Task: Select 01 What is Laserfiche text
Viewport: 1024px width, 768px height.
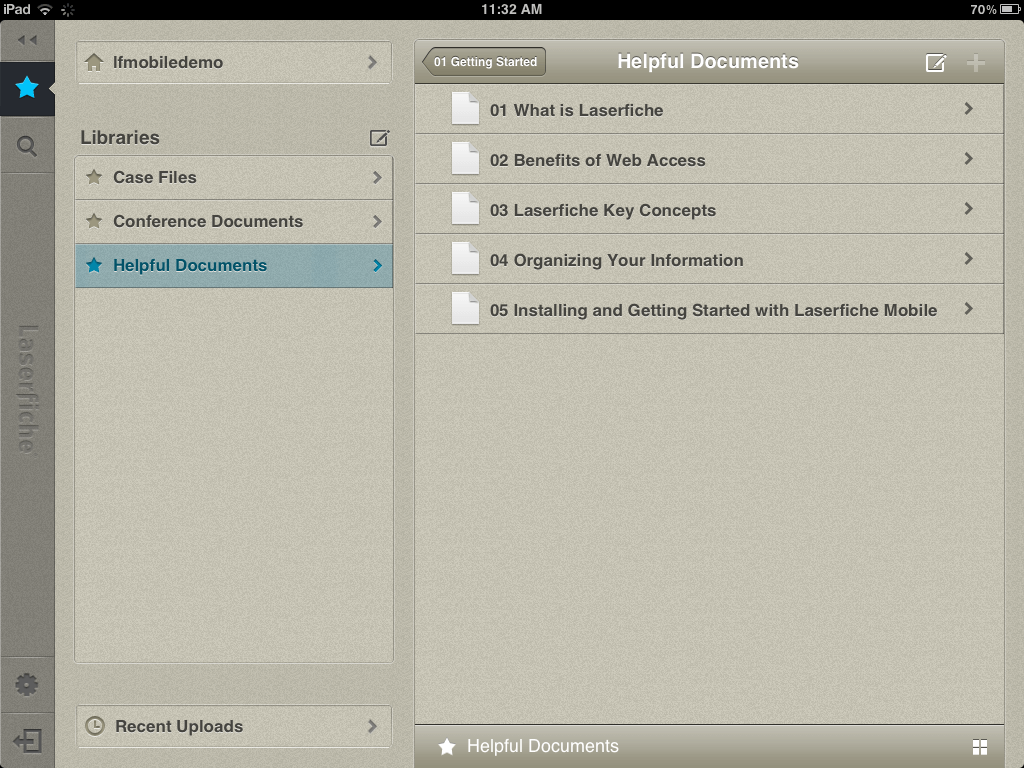Action: coord(577,110)
